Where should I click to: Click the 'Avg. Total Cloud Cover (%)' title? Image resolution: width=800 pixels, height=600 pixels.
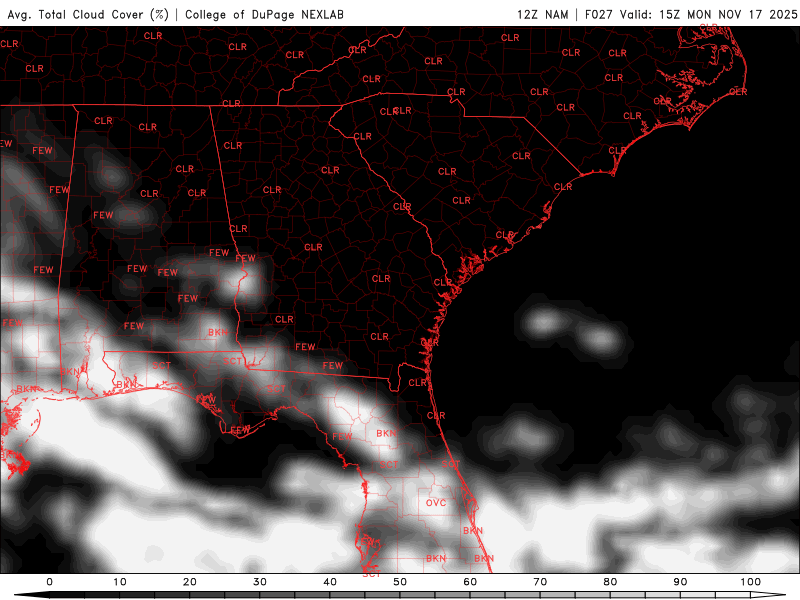point(88,14)
